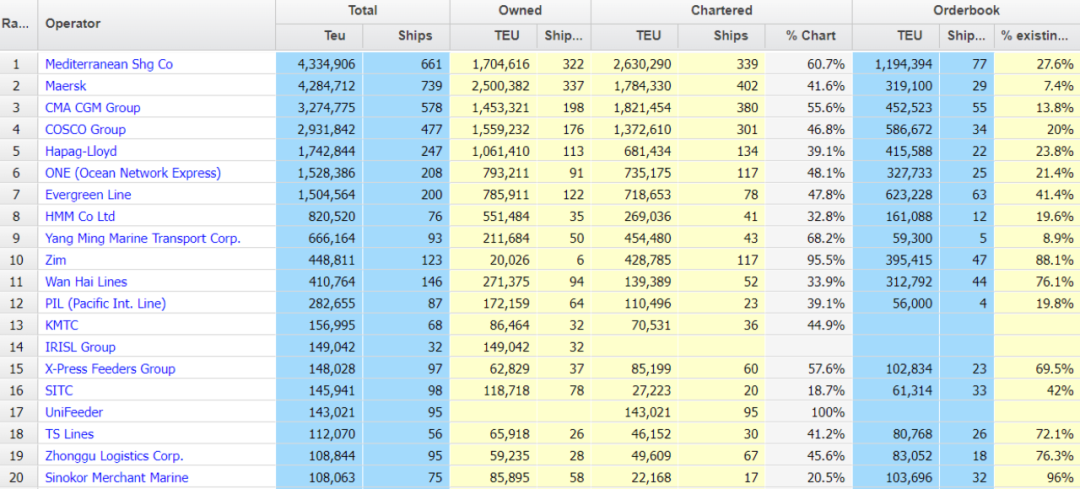1080x489 pixels.
Task: Select Maersk's total TEU cell 4,284,712
Action: (x=319, y=86)
